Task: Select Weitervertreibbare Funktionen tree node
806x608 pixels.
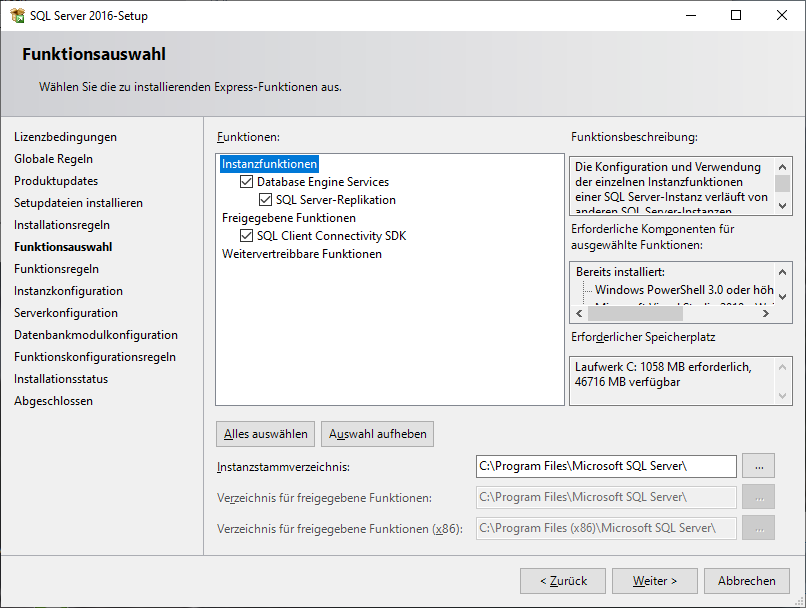Action: (x=301, y=254)
